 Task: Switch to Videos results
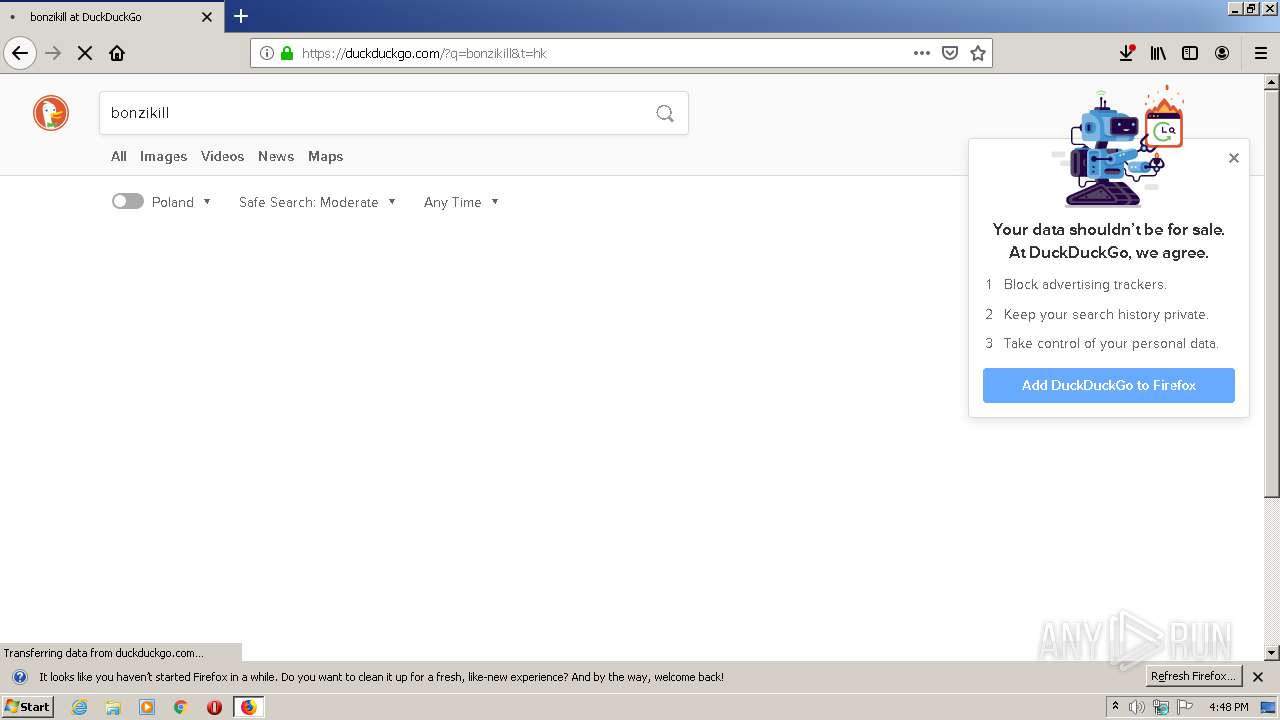coord(222,156)
